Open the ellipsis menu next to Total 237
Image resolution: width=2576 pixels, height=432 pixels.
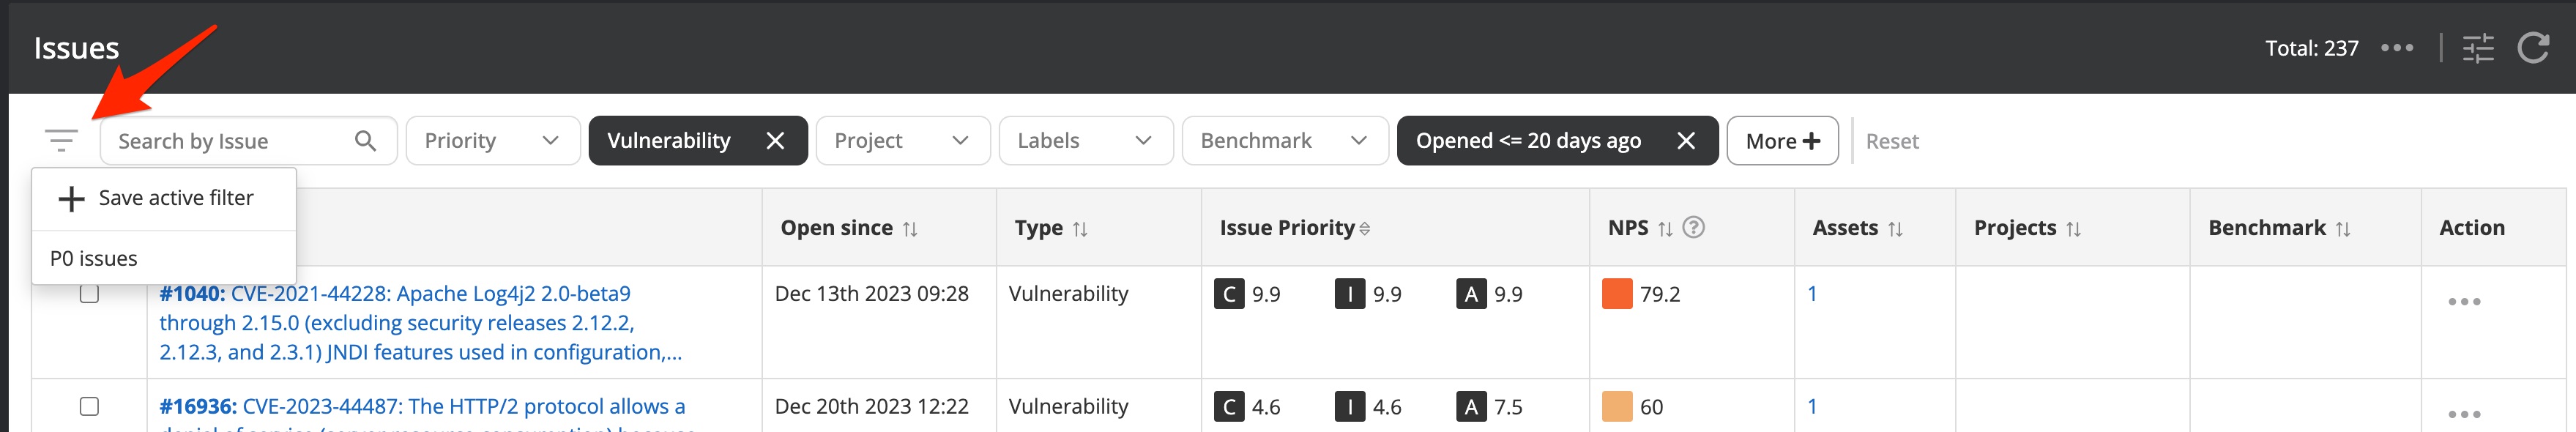click(2397, 47)
